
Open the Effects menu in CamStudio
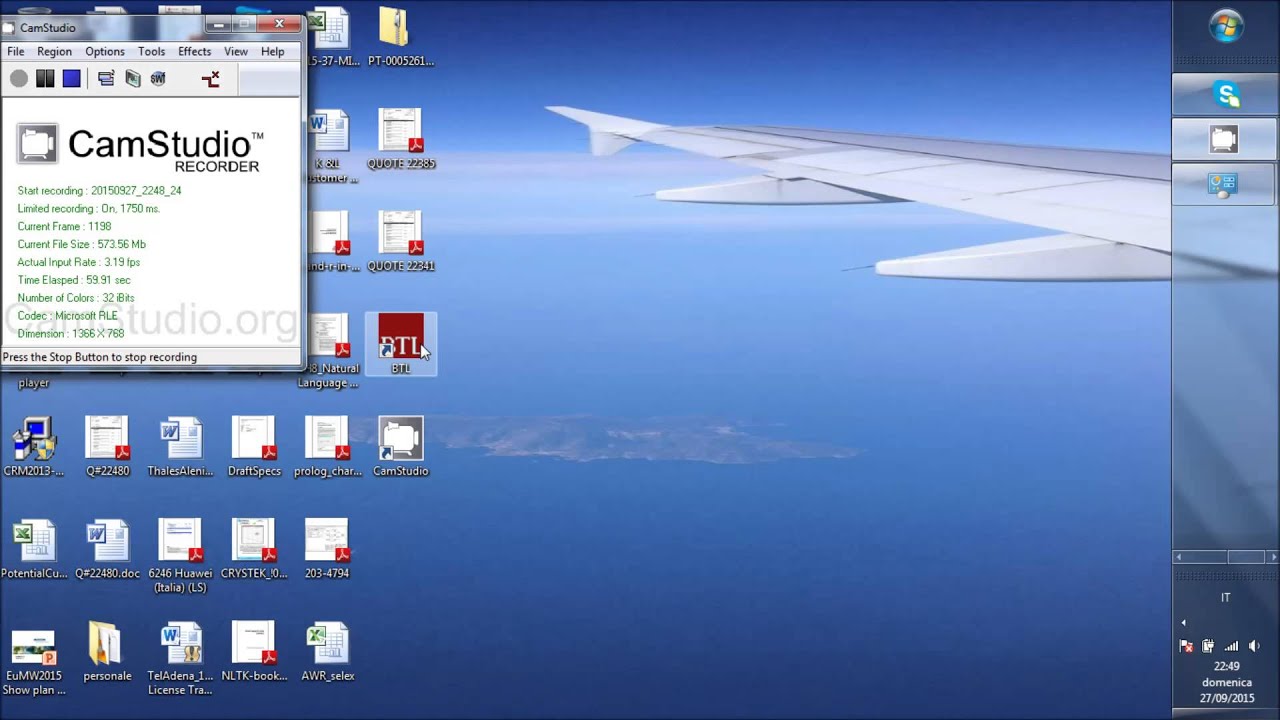pyautogui.click(x=195, y=51)
